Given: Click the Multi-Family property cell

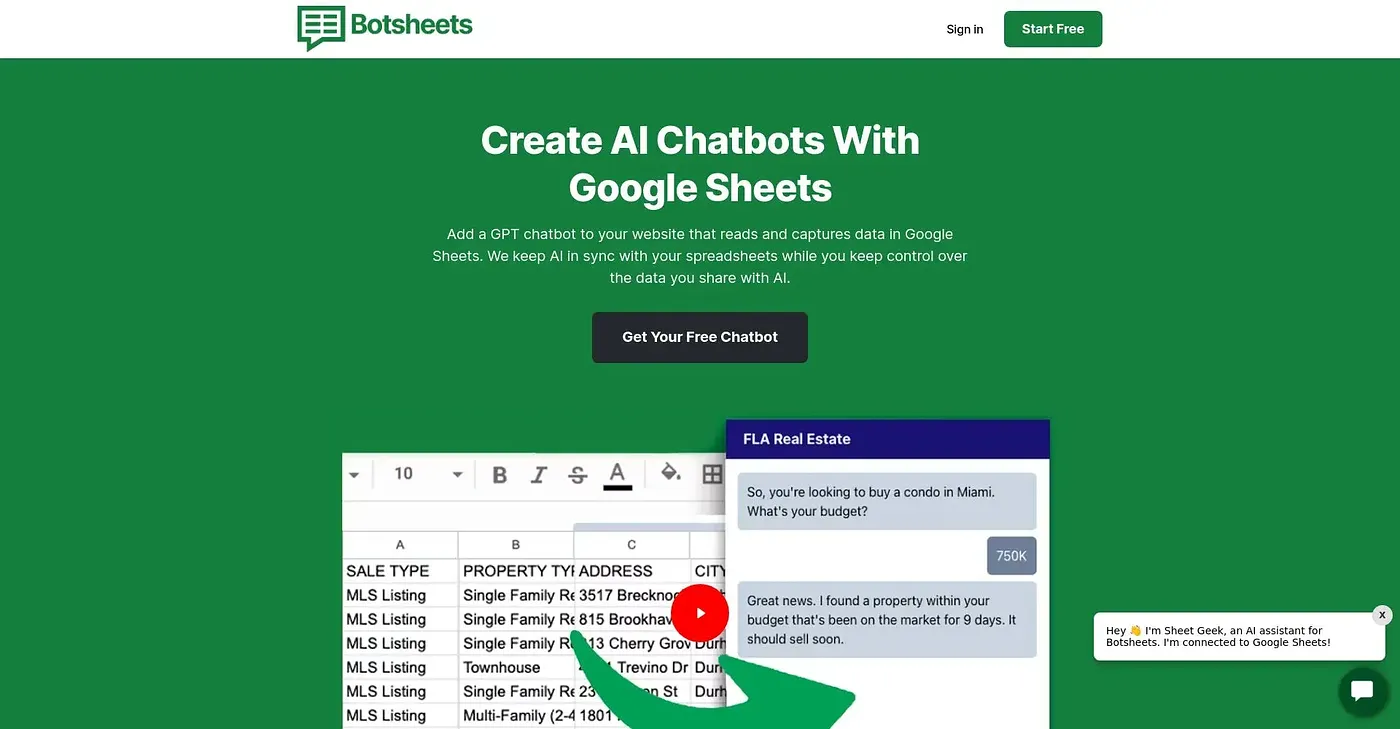Looking at the screenshot, I should (516, 715).
